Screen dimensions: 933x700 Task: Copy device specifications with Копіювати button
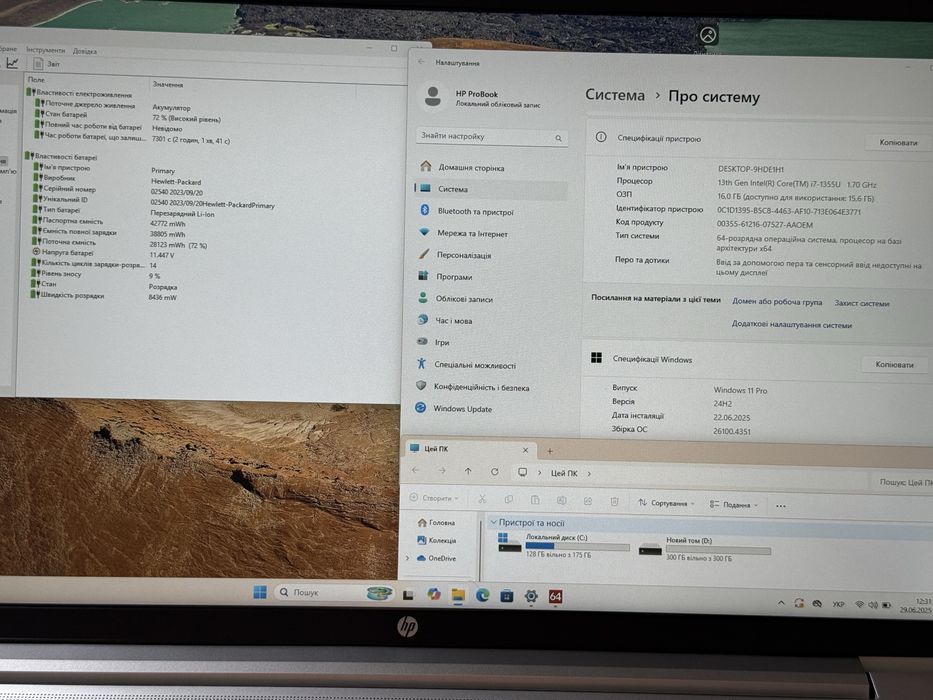[898, 142]
